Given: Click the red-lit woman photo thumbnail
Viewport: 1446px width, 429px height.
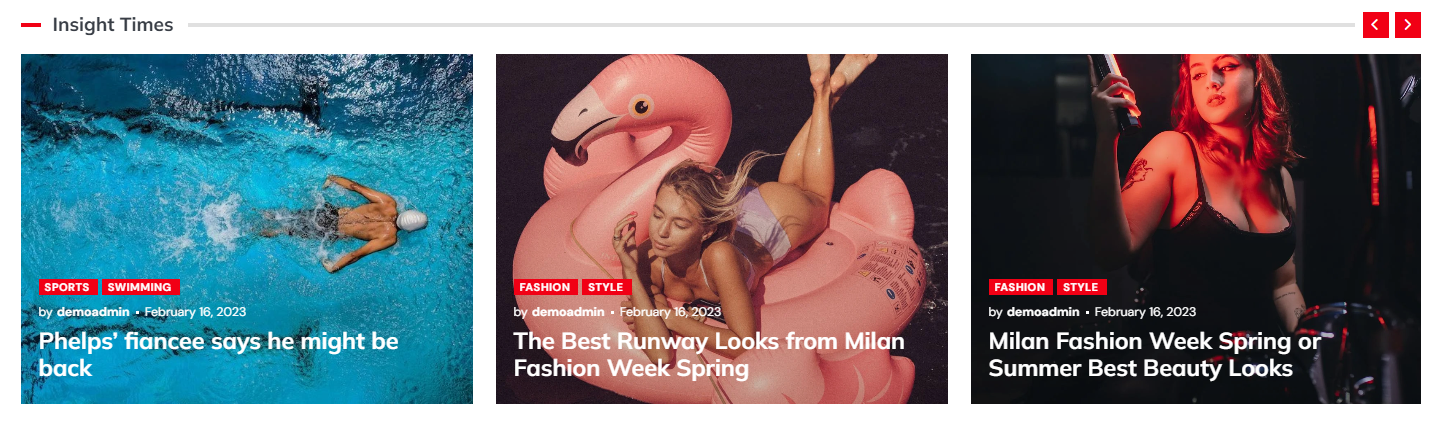Looking at the screenshot, I should tap(1196, 160).
